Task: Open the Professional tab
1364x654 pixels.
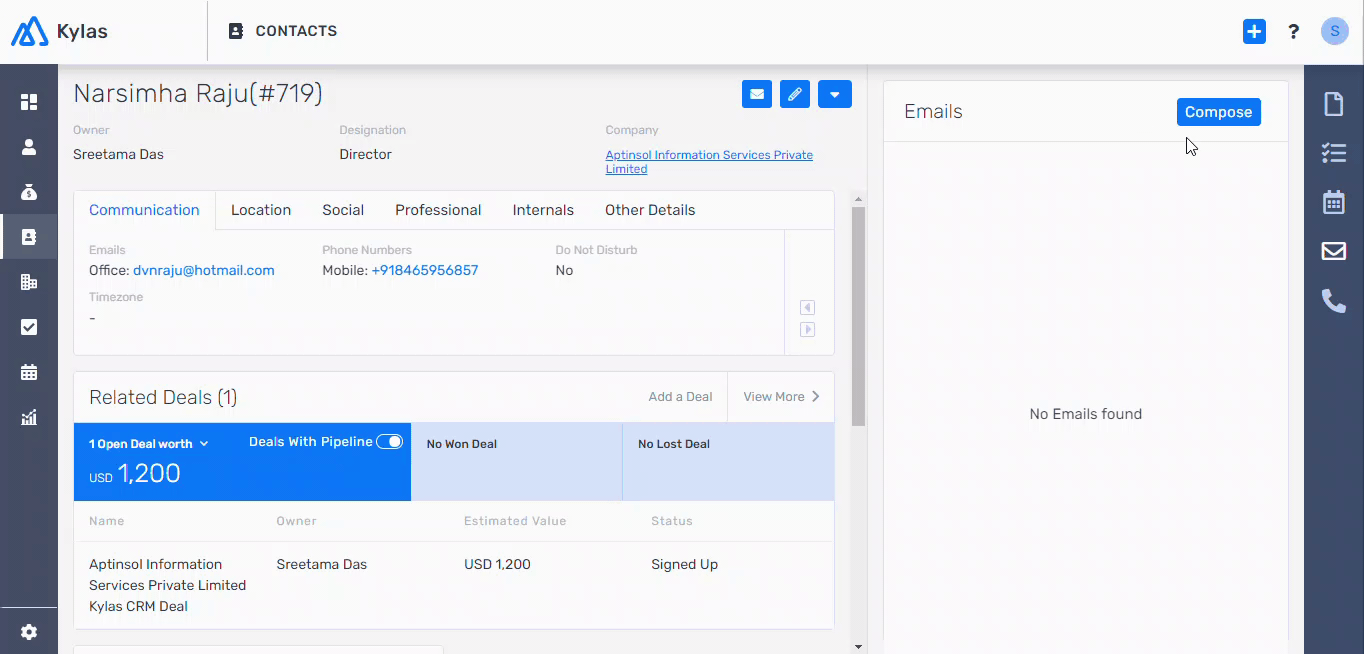Action: [x=438, y=210]
